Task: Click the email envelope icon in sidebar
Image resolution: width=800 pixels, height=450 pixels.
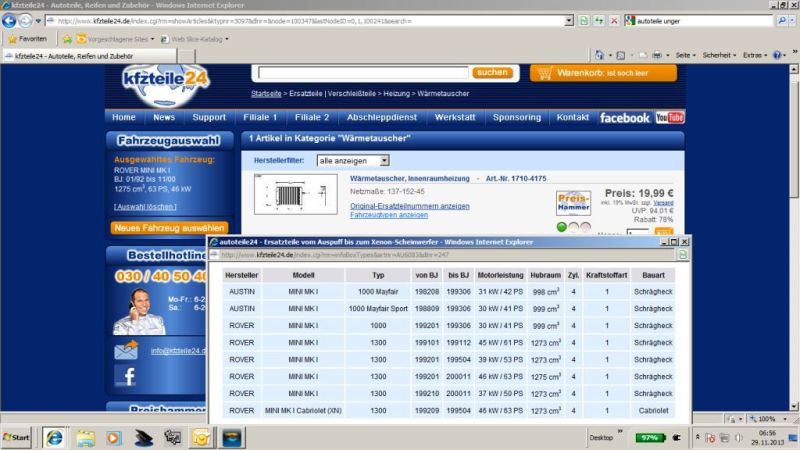Action: click(x=126, y=350)
